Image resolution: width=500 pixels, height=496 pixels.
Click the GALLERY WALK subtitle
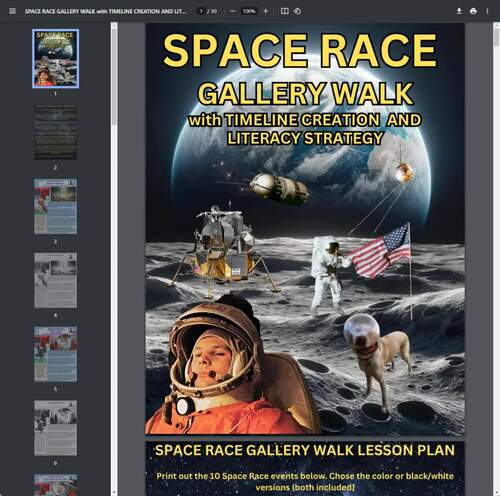coord(306,94)
